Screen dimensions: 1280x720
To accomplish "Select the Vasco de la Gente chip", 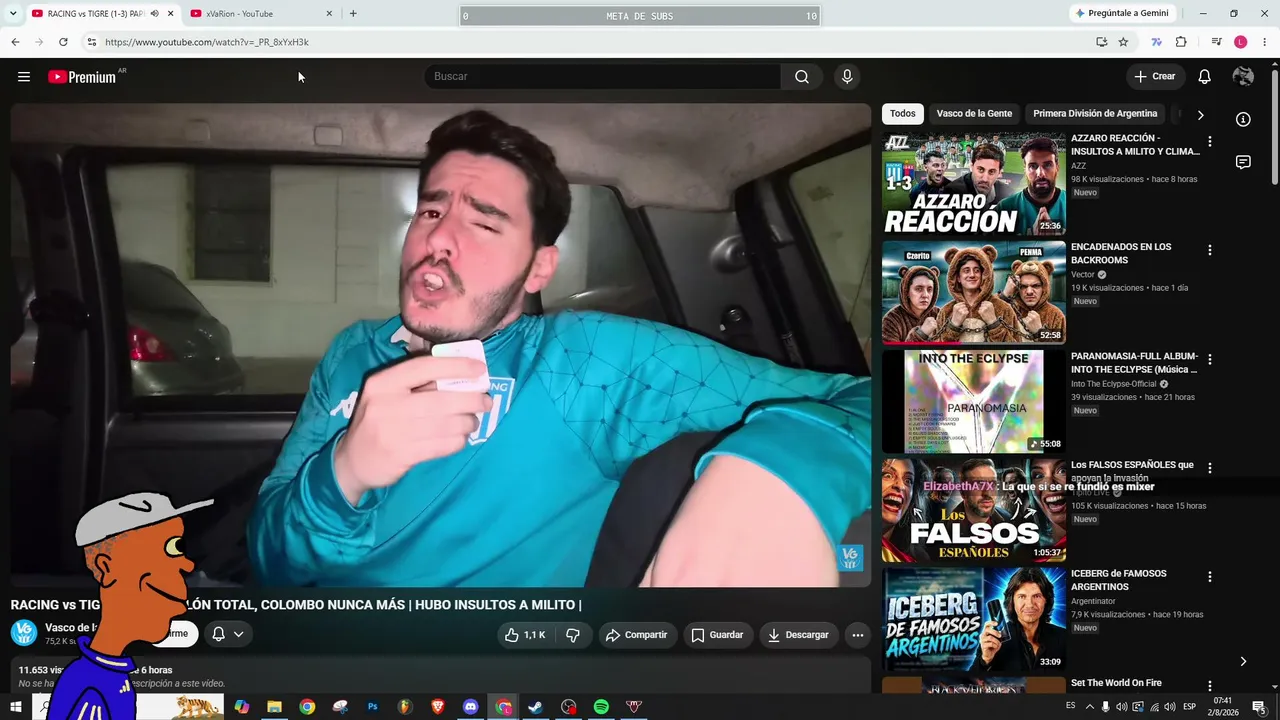I will (974, 114).
